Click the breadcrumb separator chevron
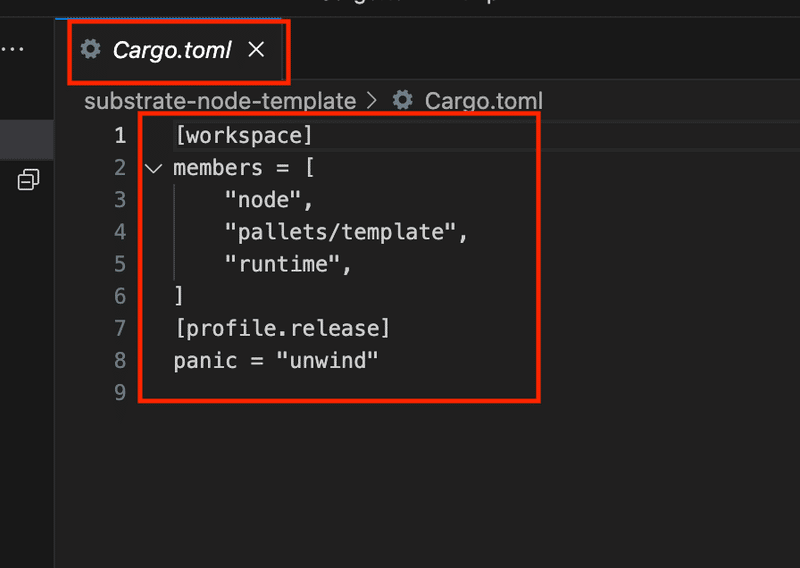The image size is (800, 568). 373,101
